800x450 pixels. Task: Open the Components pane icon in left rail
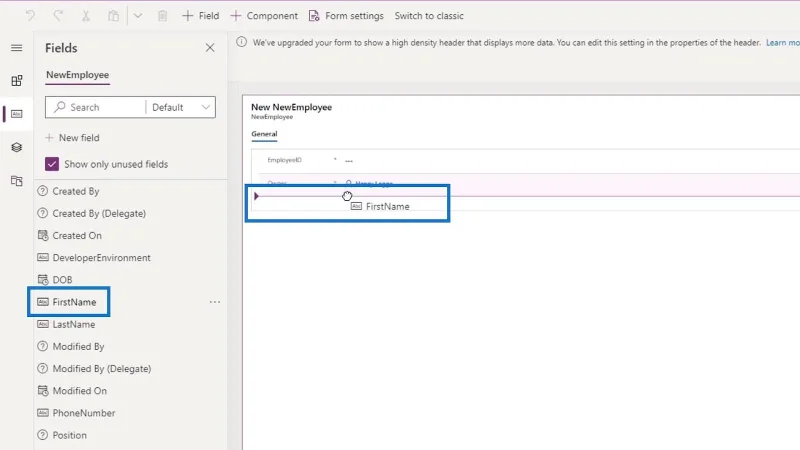point(16,81)
